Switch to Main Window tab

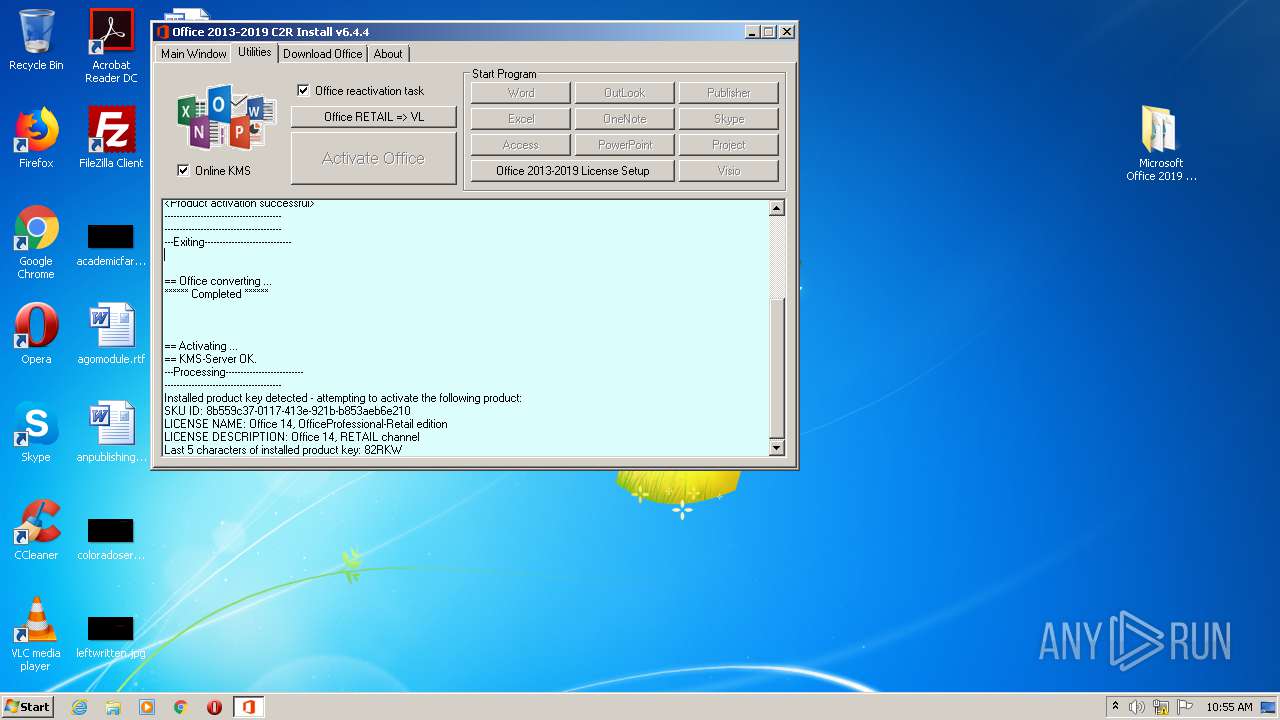pyautogui.click(x=194, y=54)
